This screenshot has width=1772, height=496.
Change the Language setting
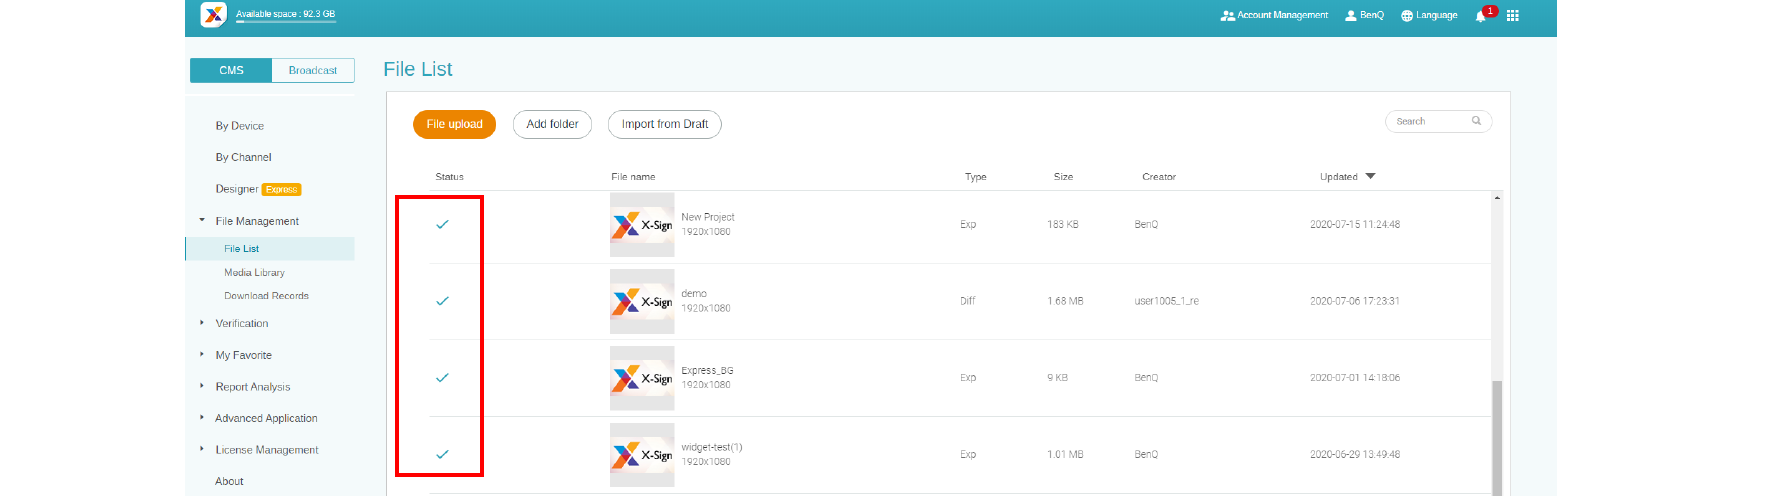(x=1429, y=15)
